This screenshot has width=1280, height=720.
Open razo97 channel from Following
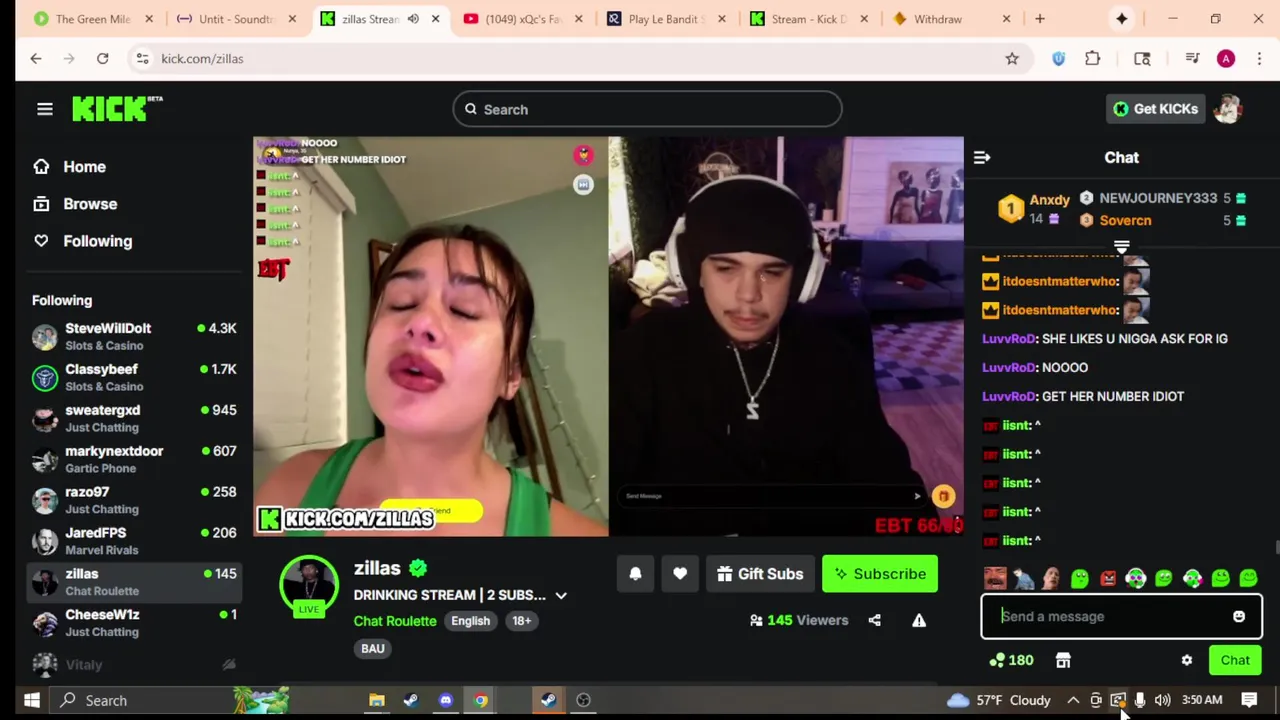click(x=134, y=500)
